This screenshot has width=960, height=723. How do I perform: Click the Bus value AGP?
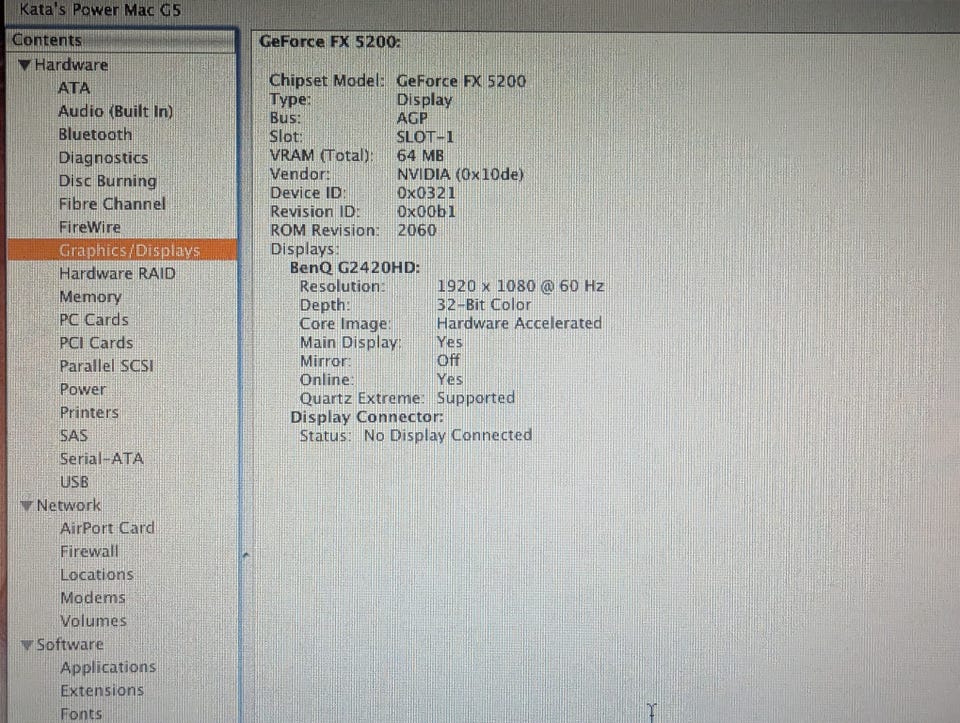point(412,118)
